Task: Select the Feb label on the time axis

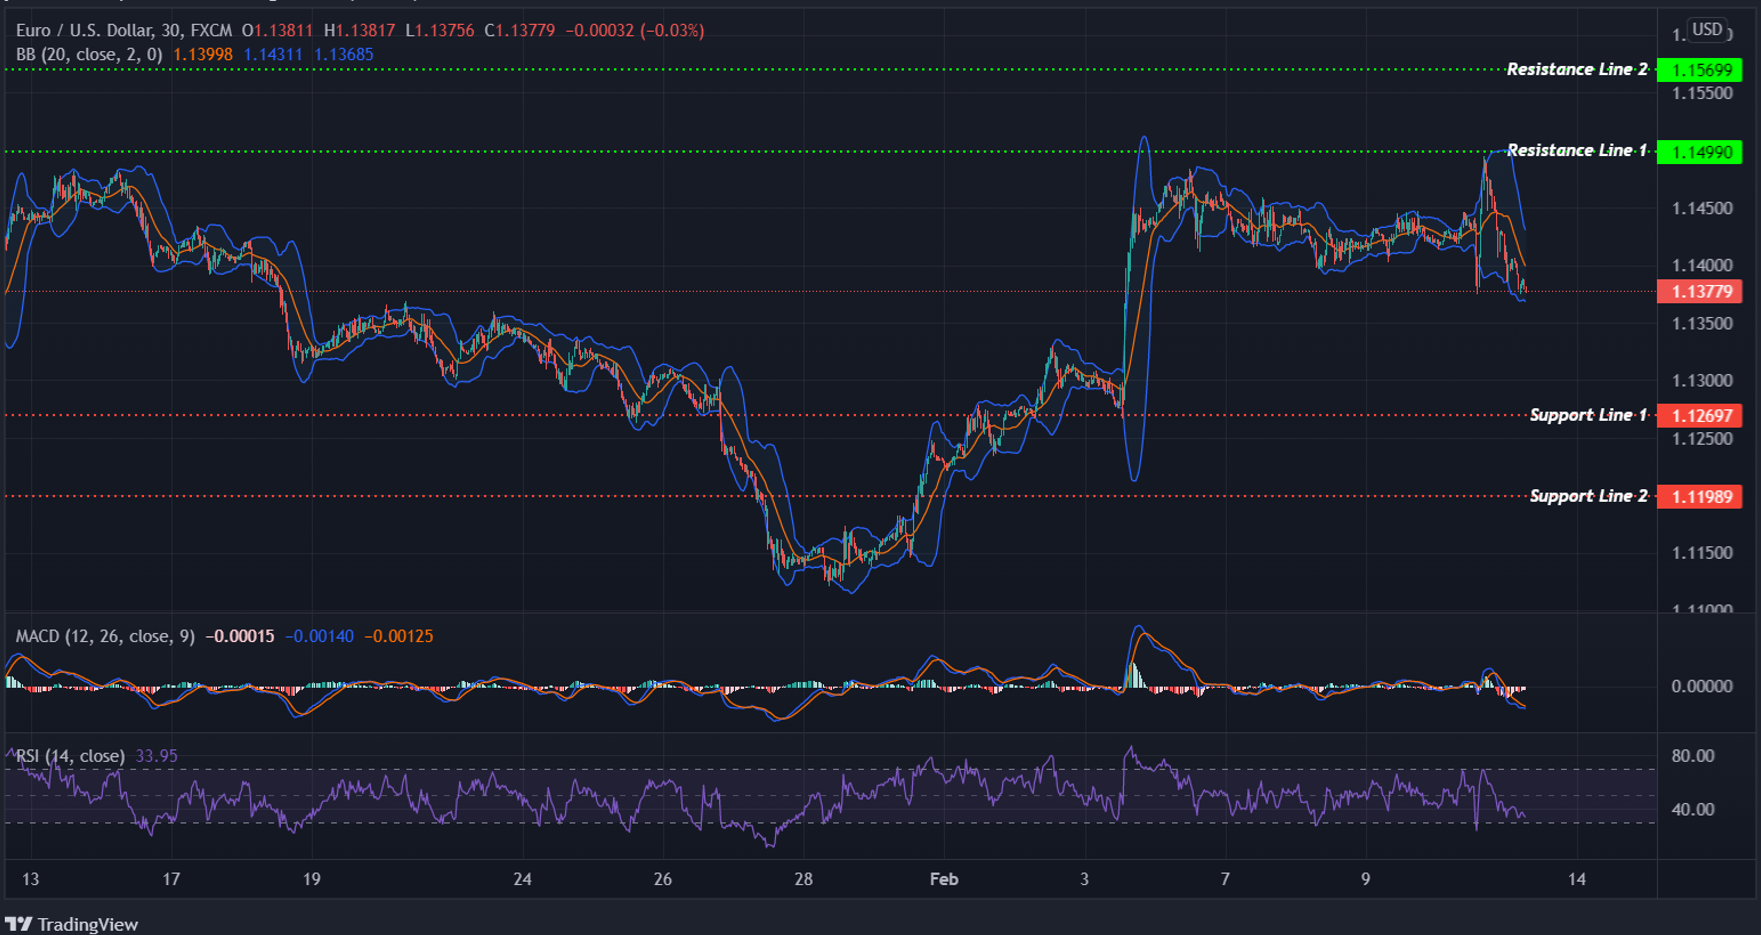Action: (943, 880)
